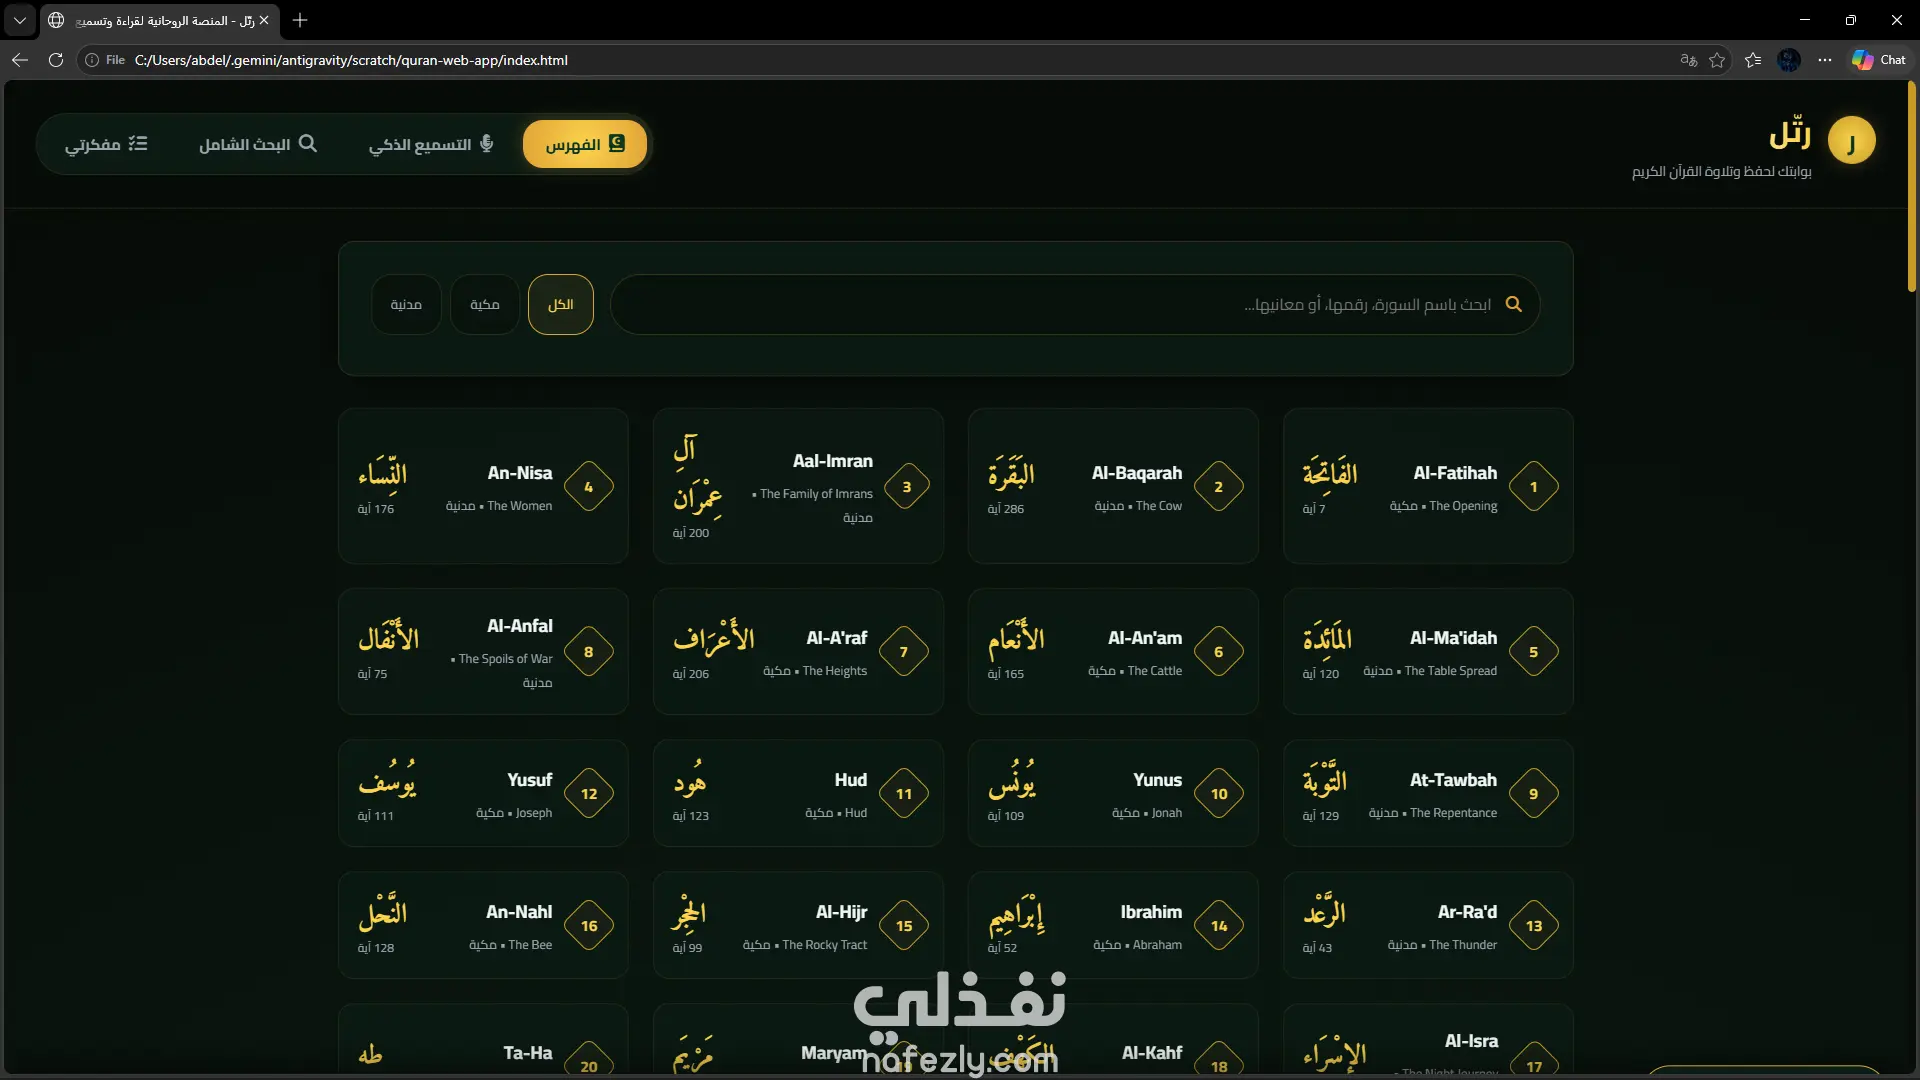Viewport: 1920px width, 1080px height.
Task: Click the Yunus surah name
Action: (1157, 780)
